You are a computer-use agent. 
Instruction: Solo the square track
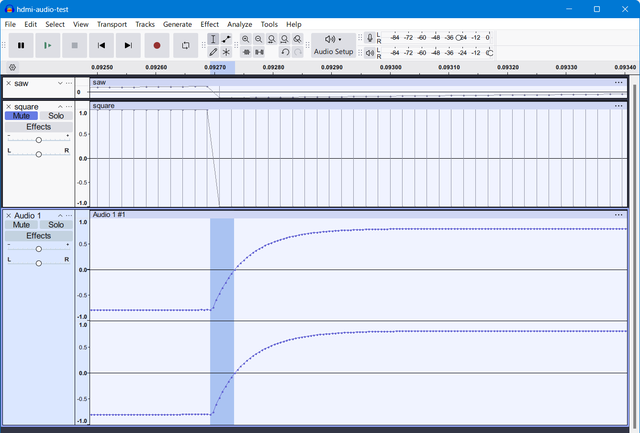[x=56, y=116]
